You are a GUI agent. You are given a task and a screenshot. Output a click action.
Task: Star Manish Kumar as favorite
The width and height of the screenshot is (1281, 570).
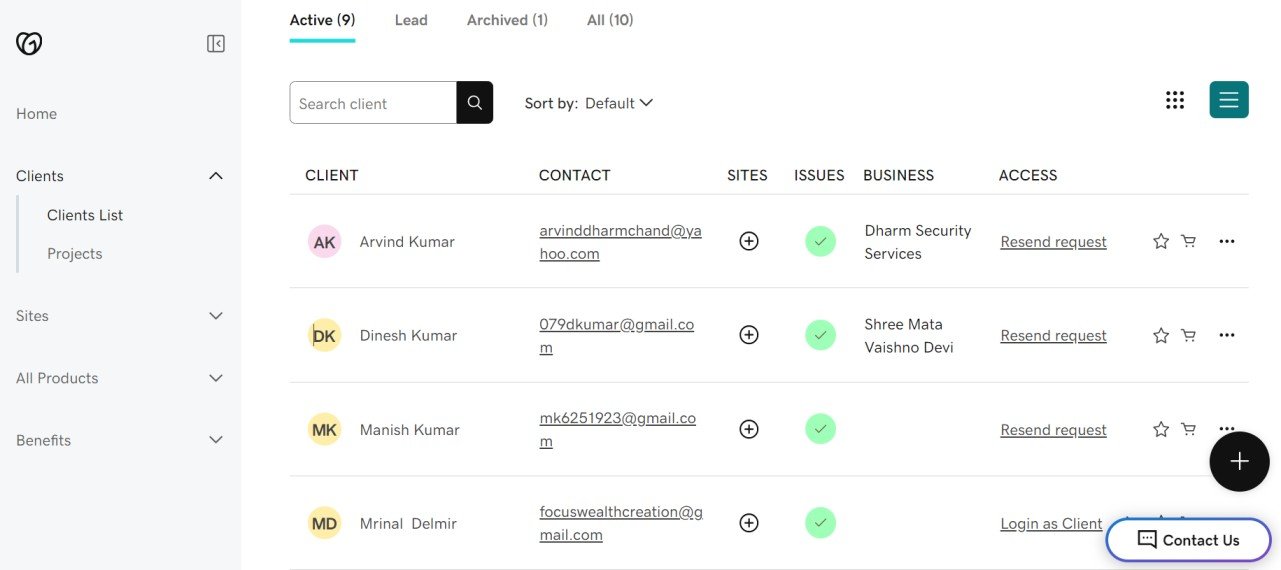tap(1161, 429)
